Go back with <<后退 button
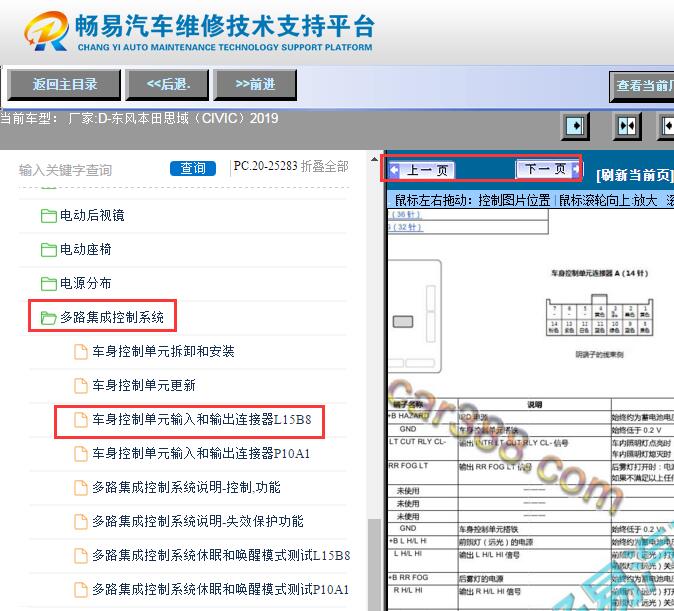Screen dimensions: 674x611 [x=168, y=85]
